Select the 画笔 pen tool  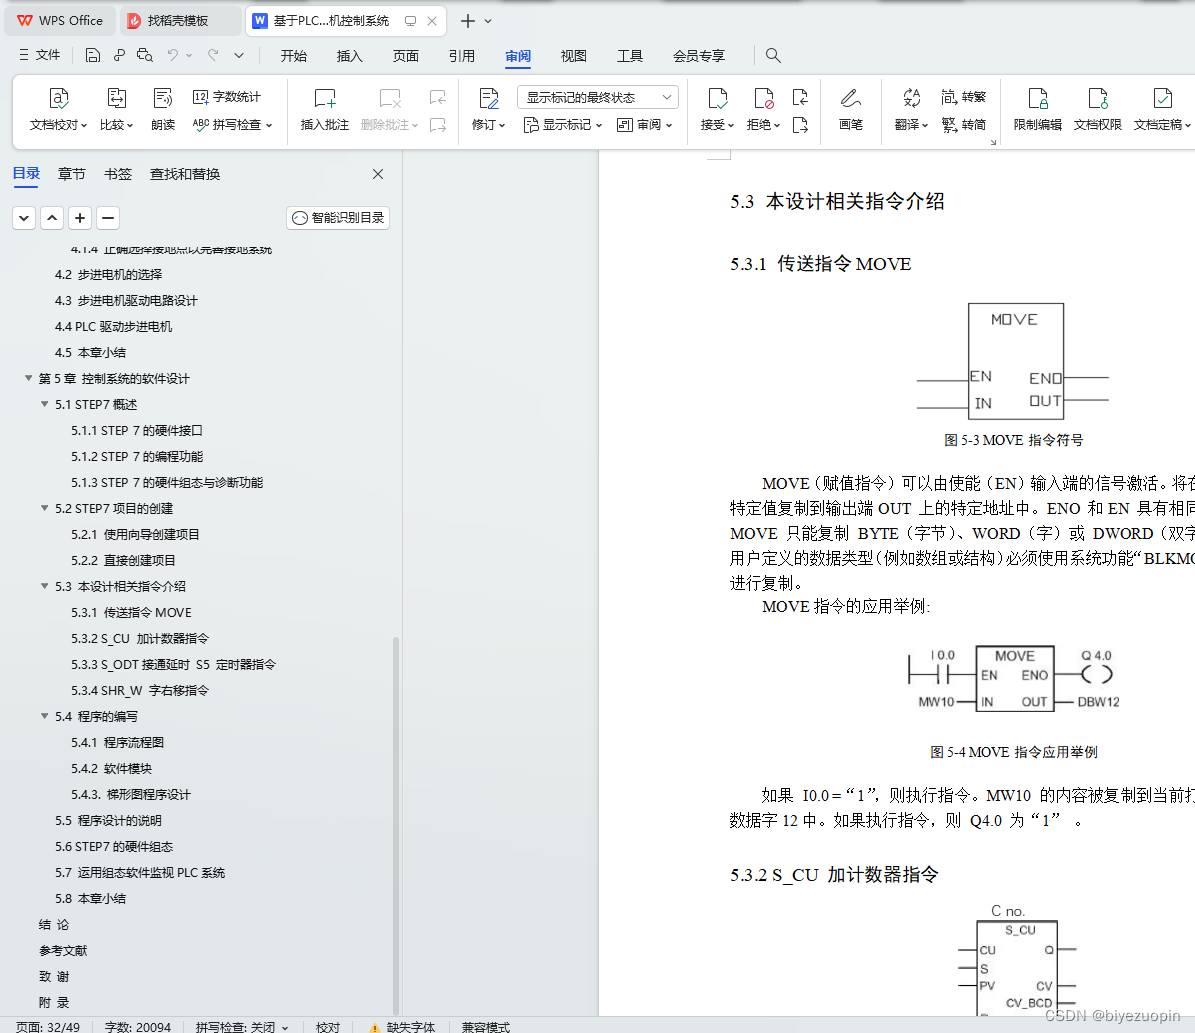coord(851,109)
